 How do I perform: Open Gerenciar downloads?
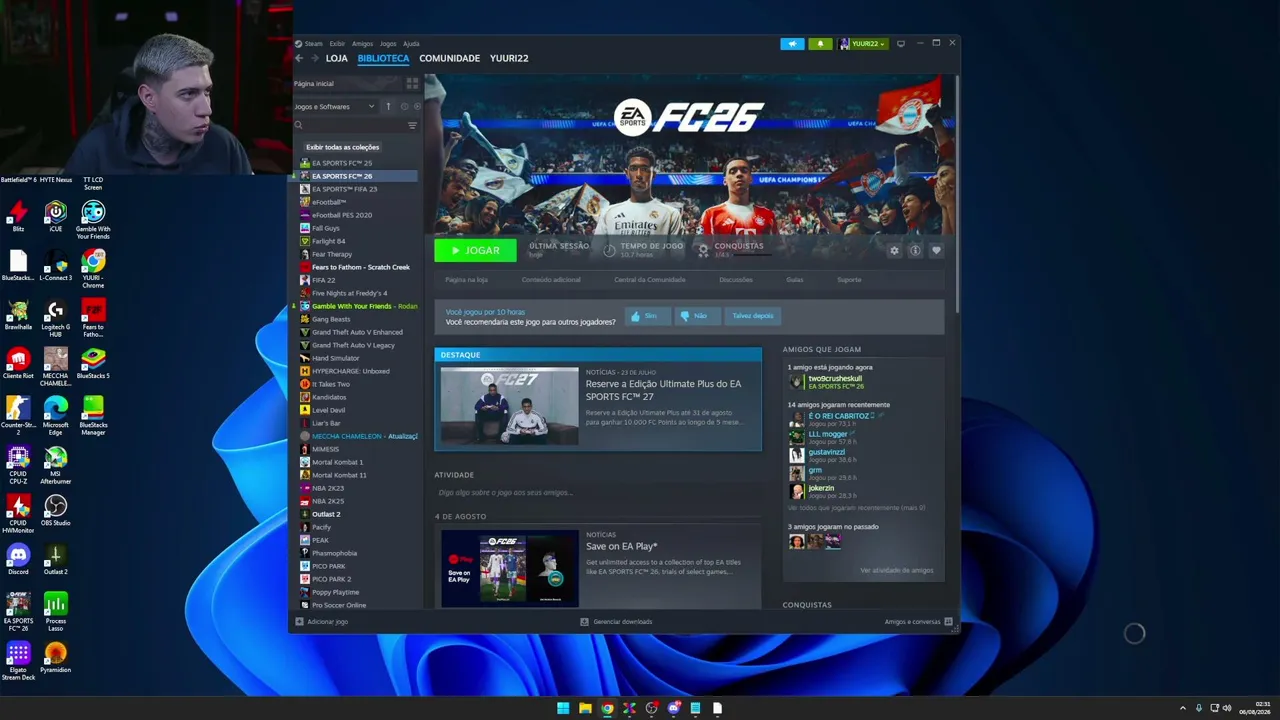coord(616,622)
